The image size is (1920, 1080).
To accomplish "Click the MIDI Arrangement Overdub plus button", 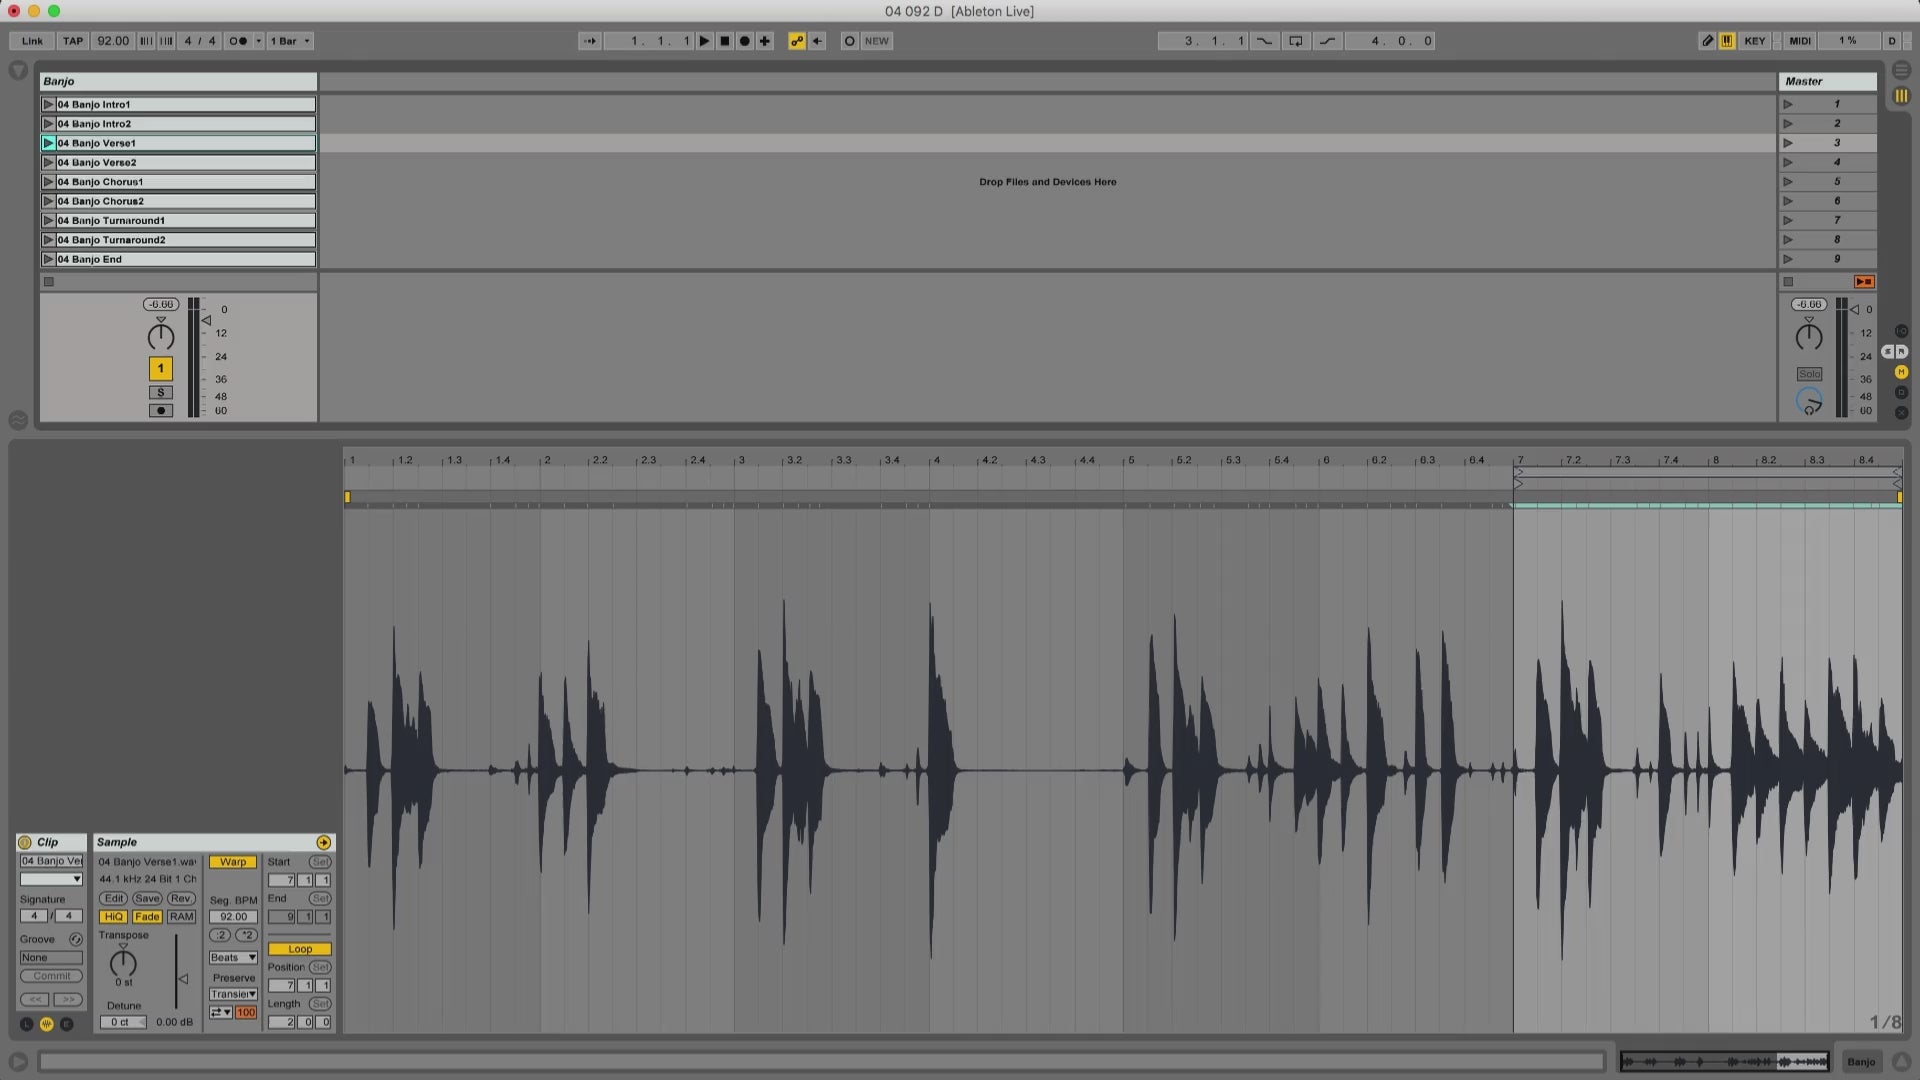I will [x=765, y=41].
